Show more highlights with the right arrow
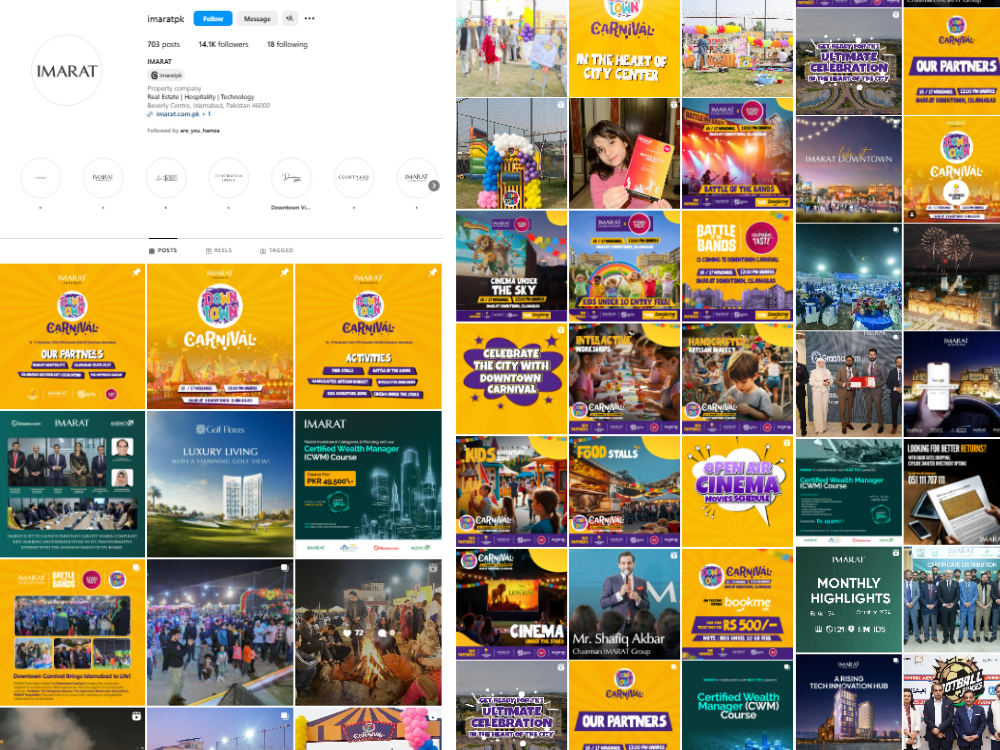 tap(434, 186)
